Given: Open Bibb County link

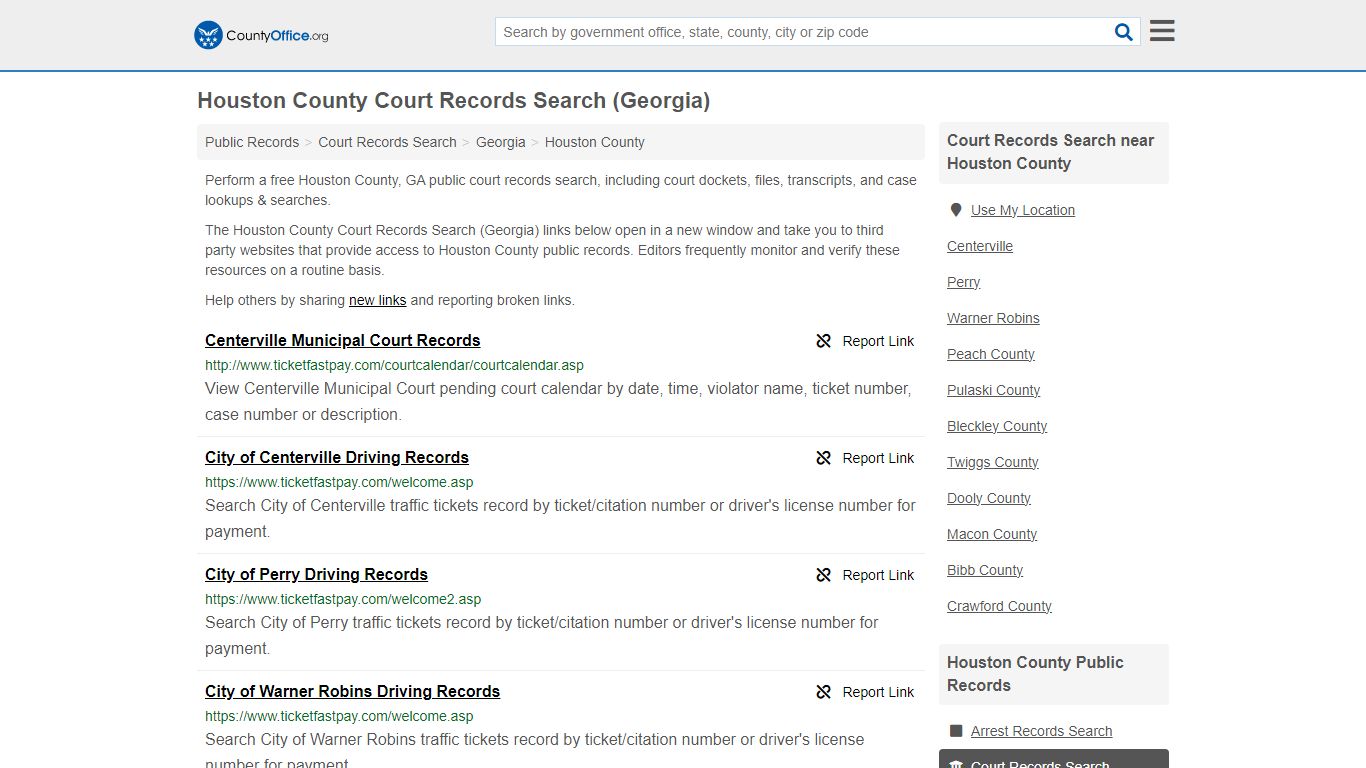Looking at the screenshot, I should coord(985,570).
